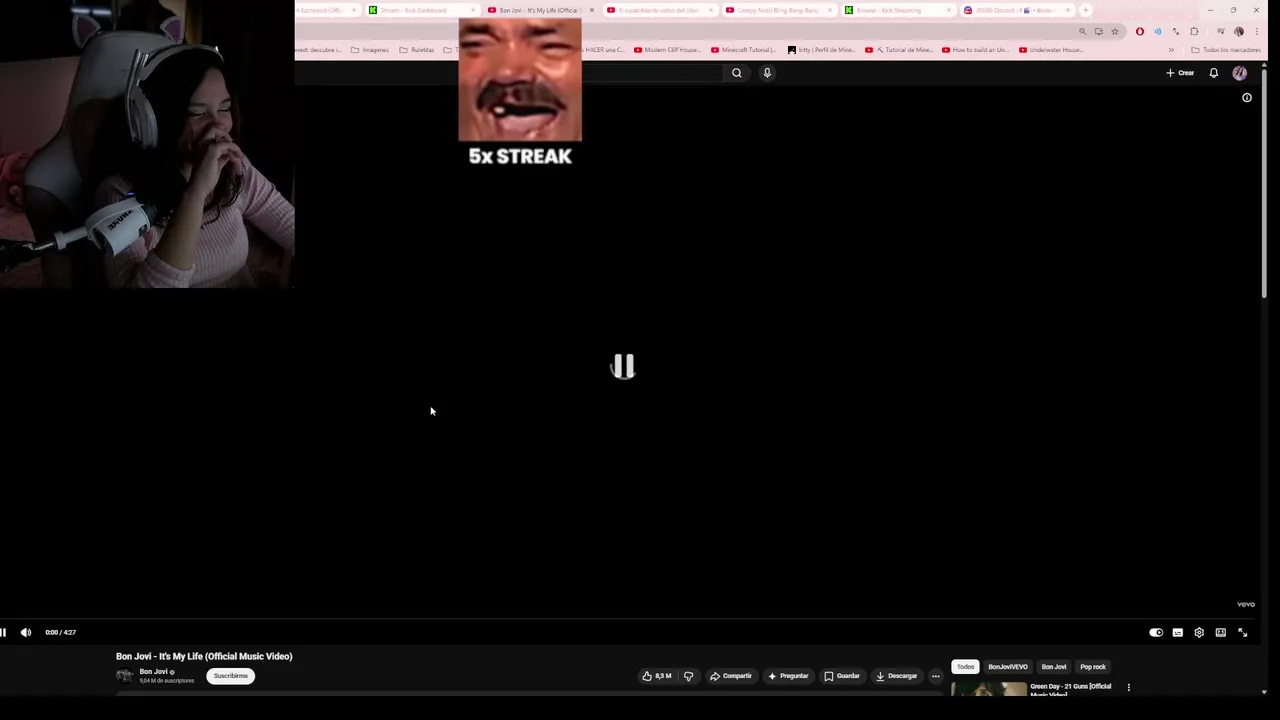Click the video title text
Viewport: 1280px width, 720px height.
point(204,656)
